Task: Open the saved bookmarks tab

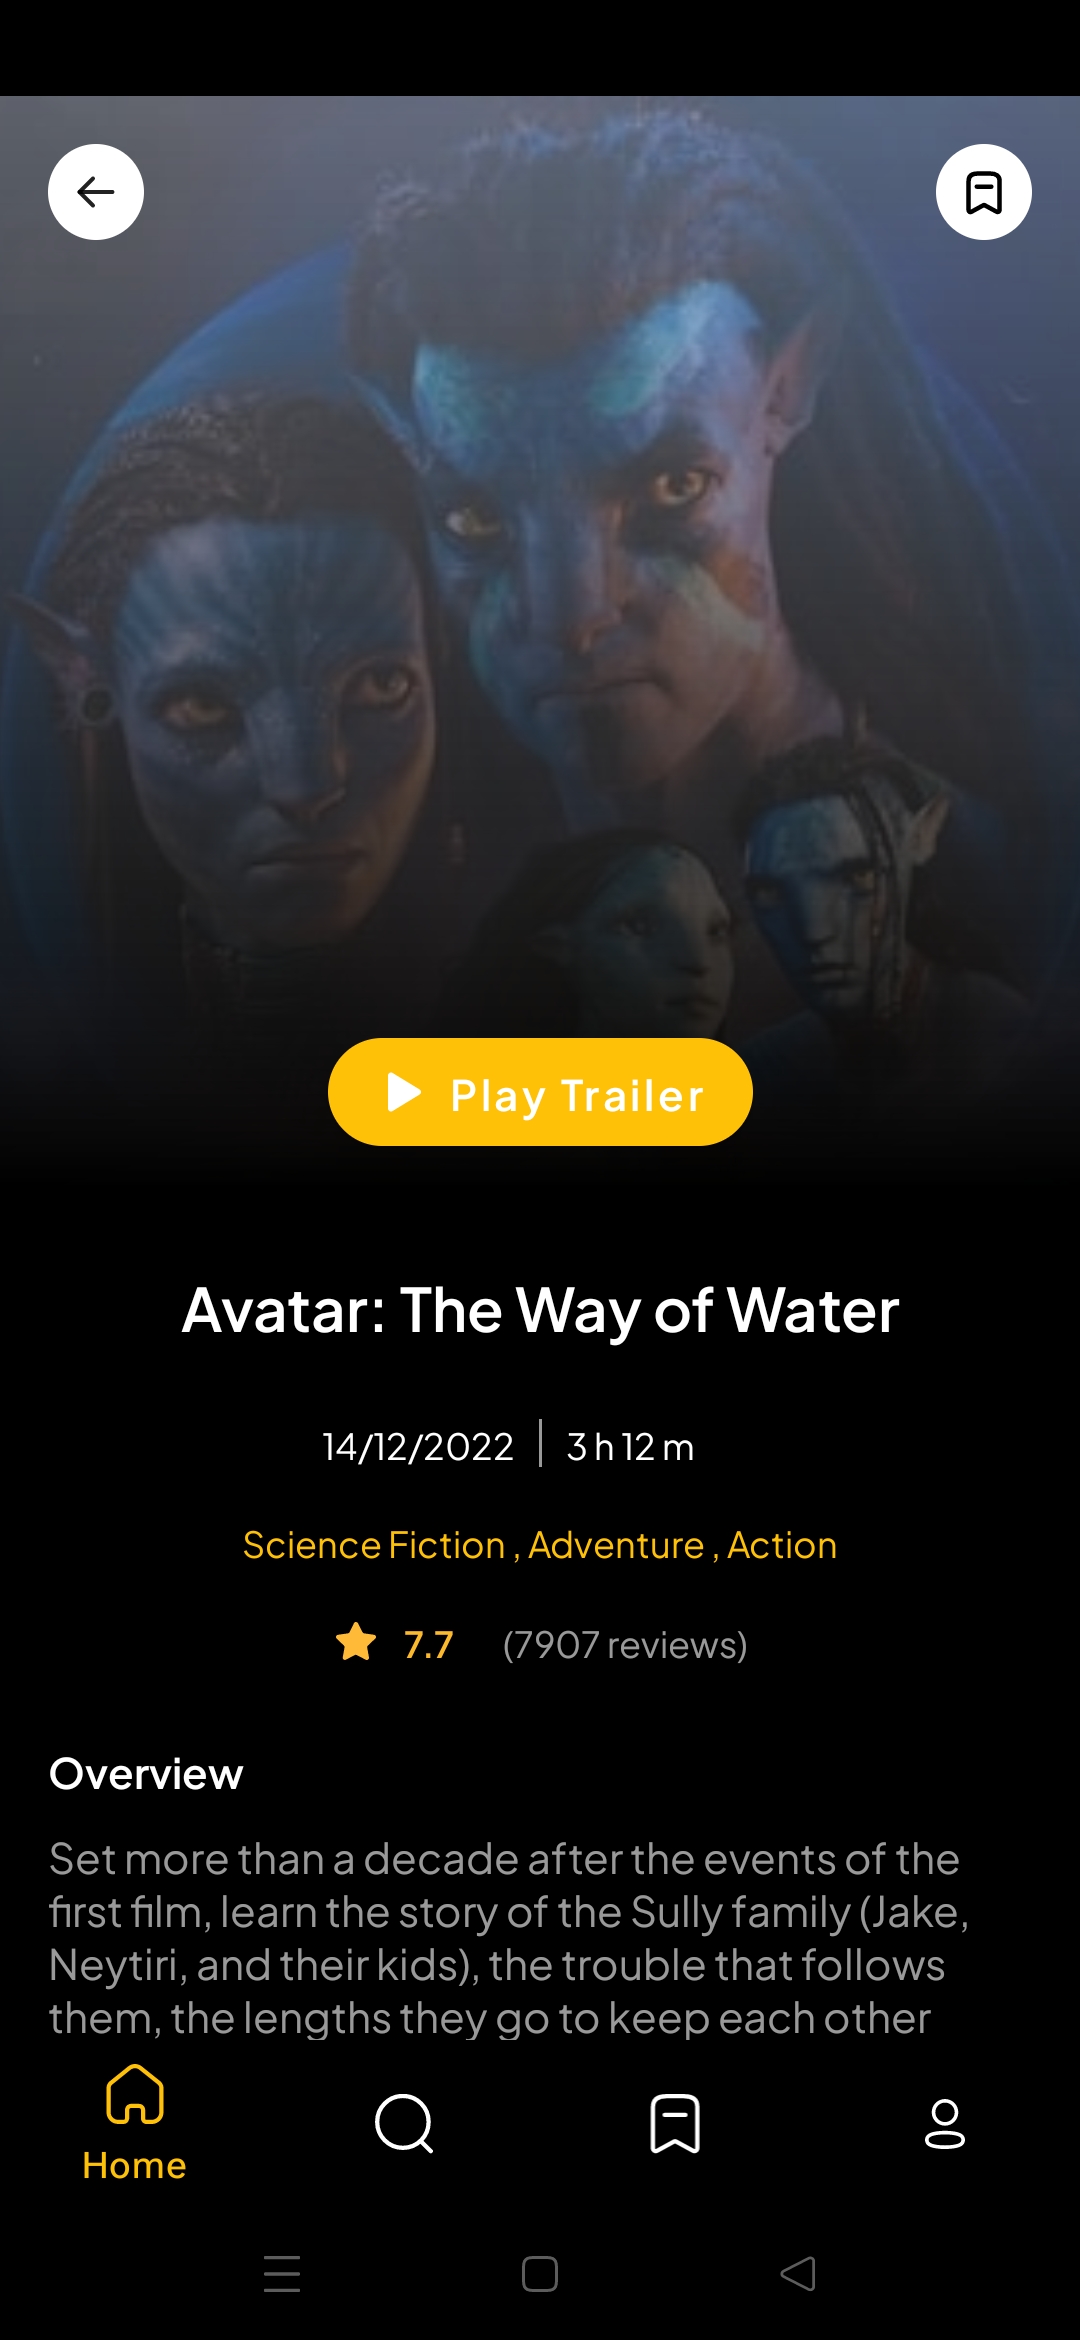Action: pos(675,2123)
